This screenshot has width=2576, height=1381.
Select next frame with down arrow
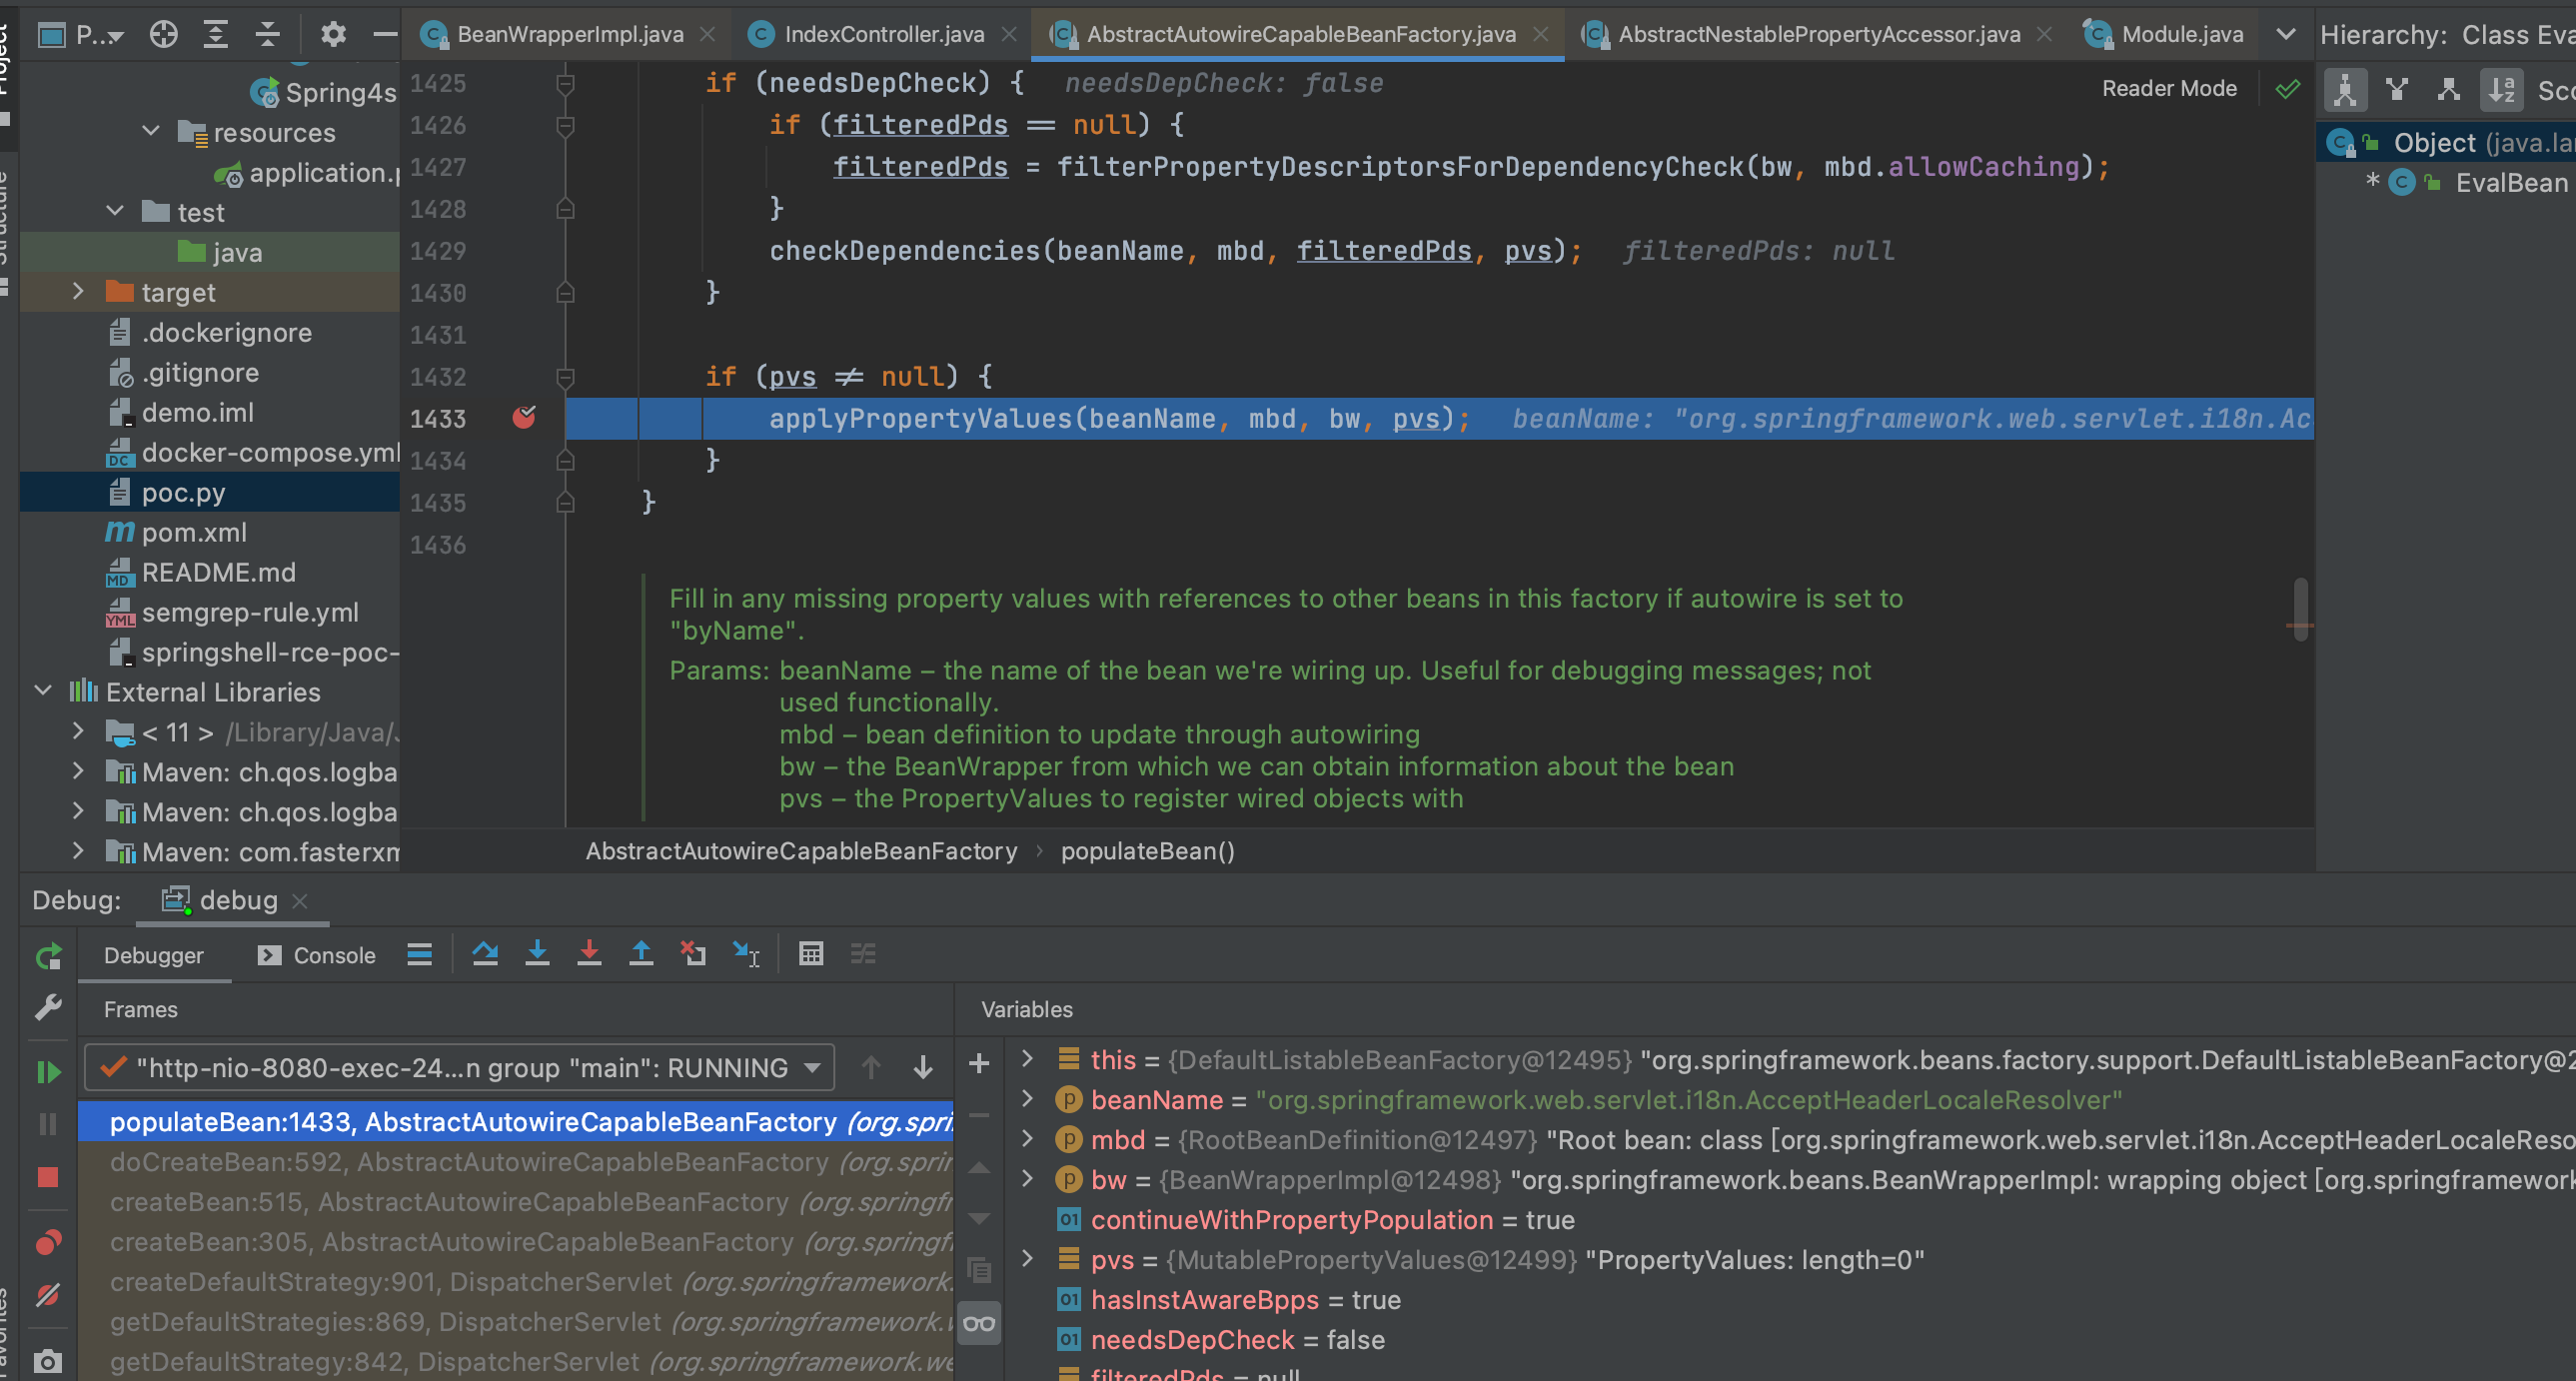click(923, 1068)
